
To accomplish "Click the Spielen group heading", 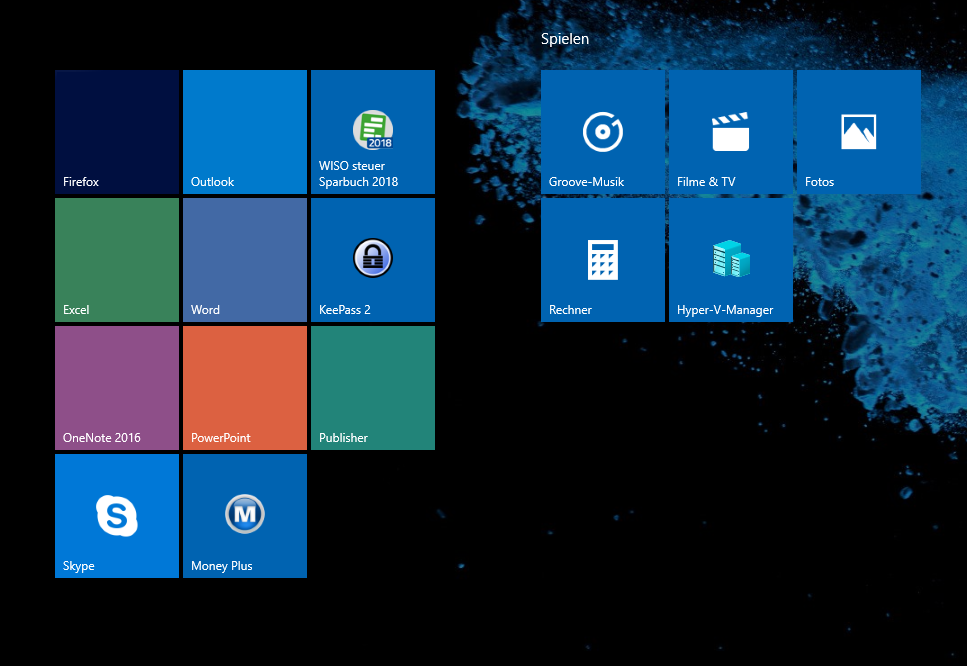I will coord(565,39).
